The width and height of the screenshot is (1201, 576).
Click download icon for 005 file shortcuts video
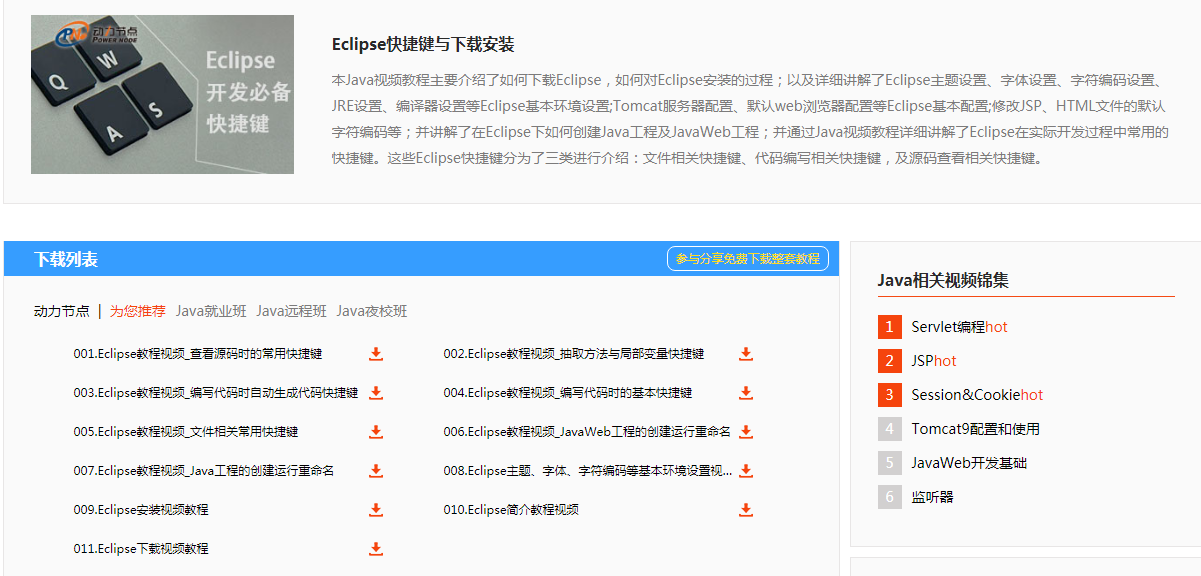coord(376,432)
